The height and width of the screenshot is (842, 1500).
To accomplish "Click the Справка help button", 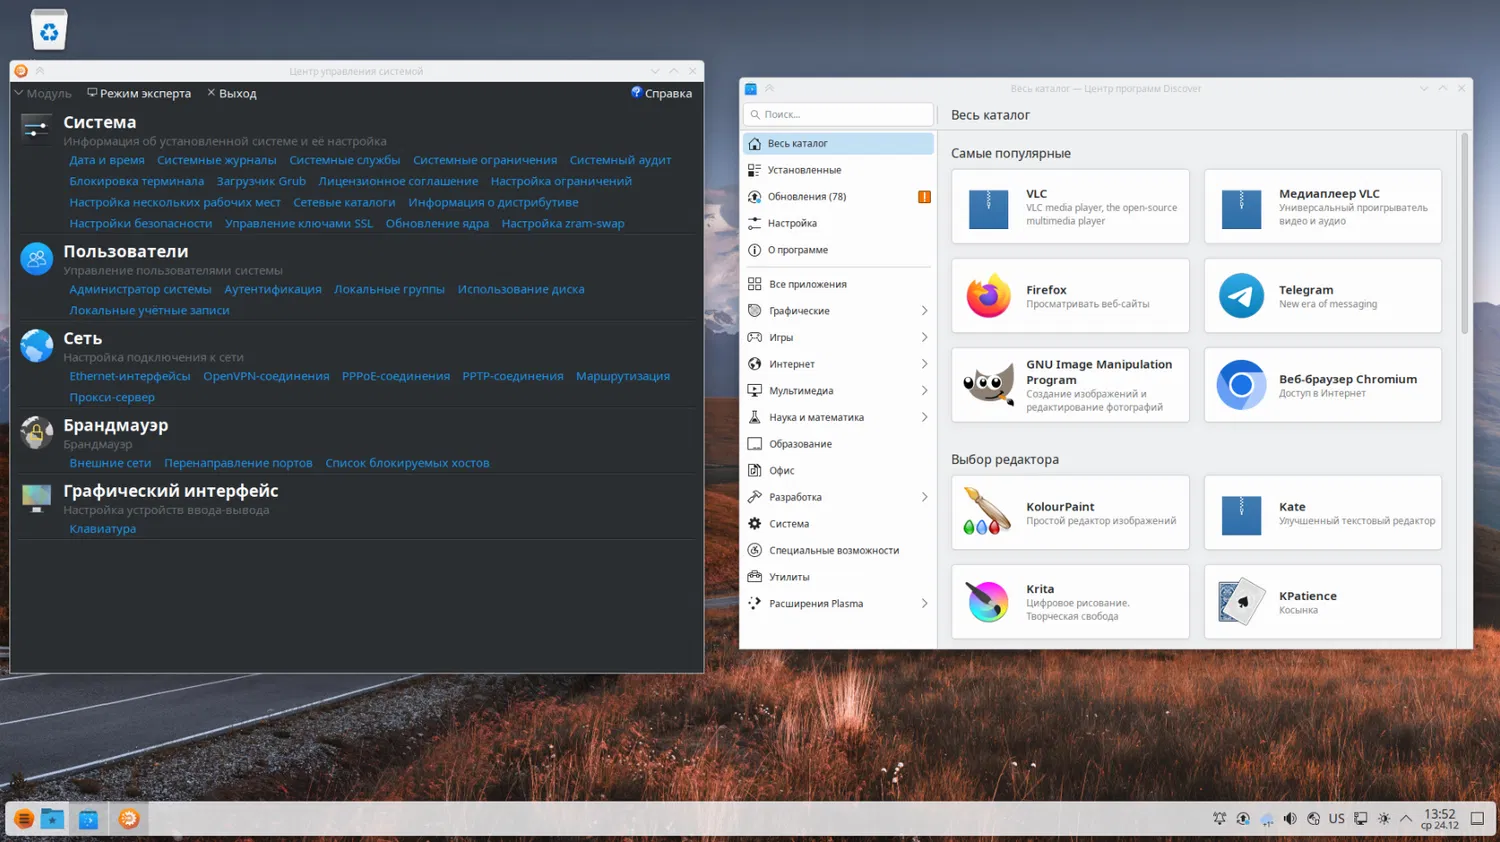I will coord(661,93).
